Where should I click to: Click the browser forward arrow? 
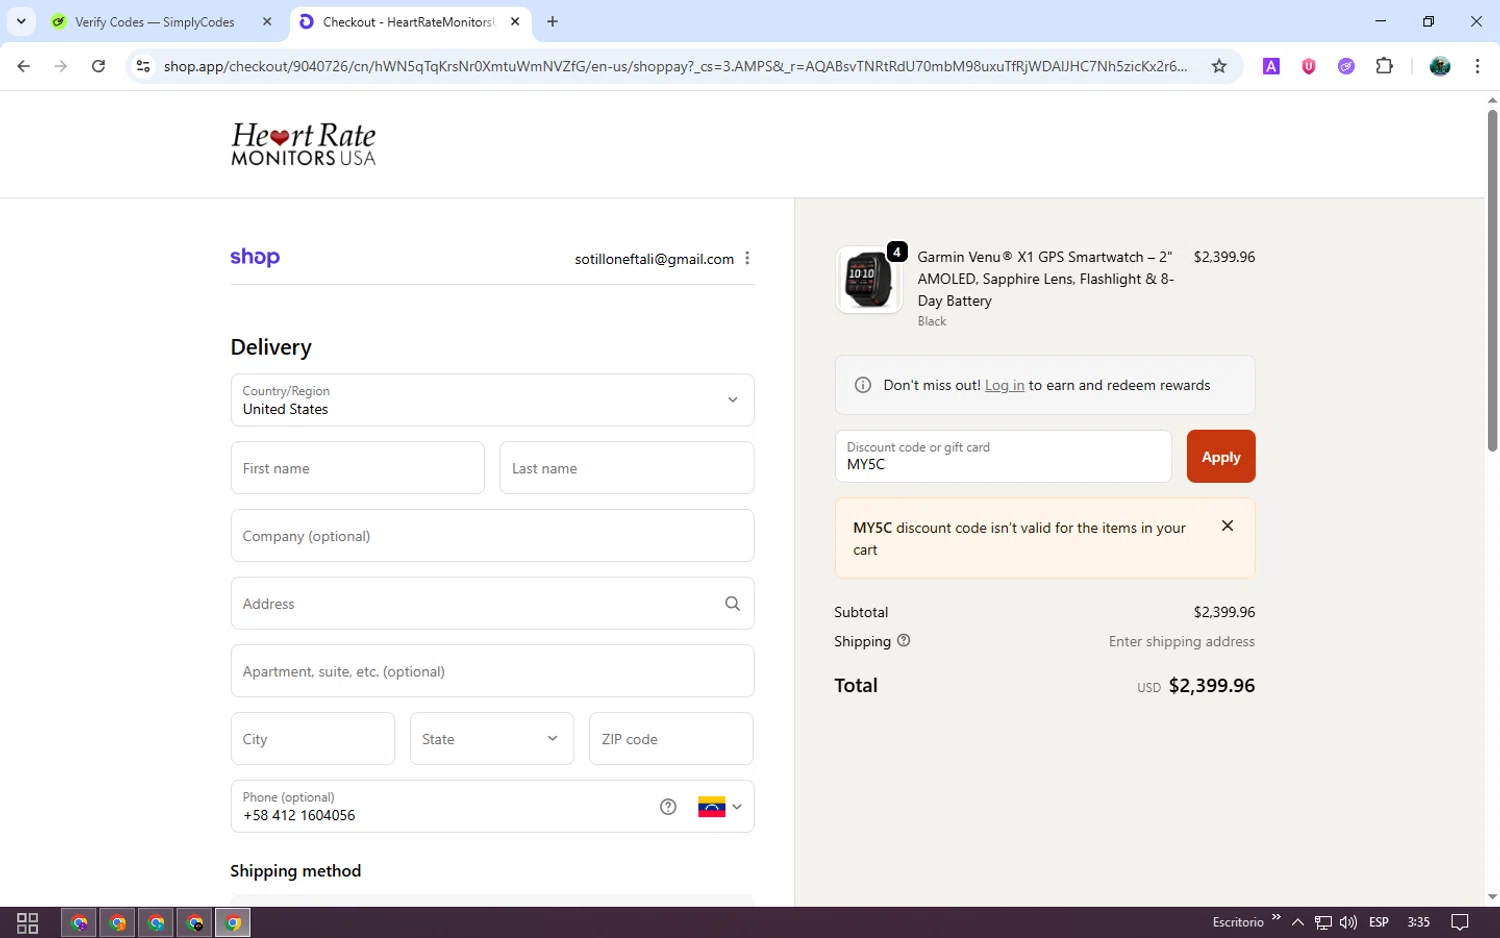[61, 66]
